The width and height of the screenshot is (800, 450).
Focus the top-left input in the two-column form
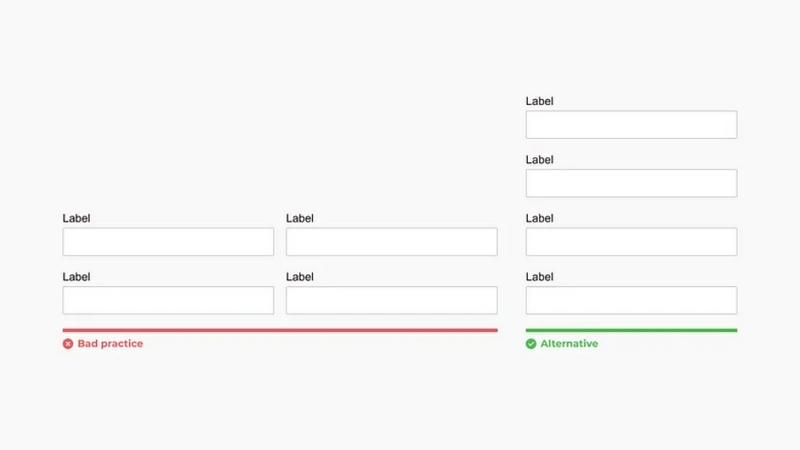168,242
